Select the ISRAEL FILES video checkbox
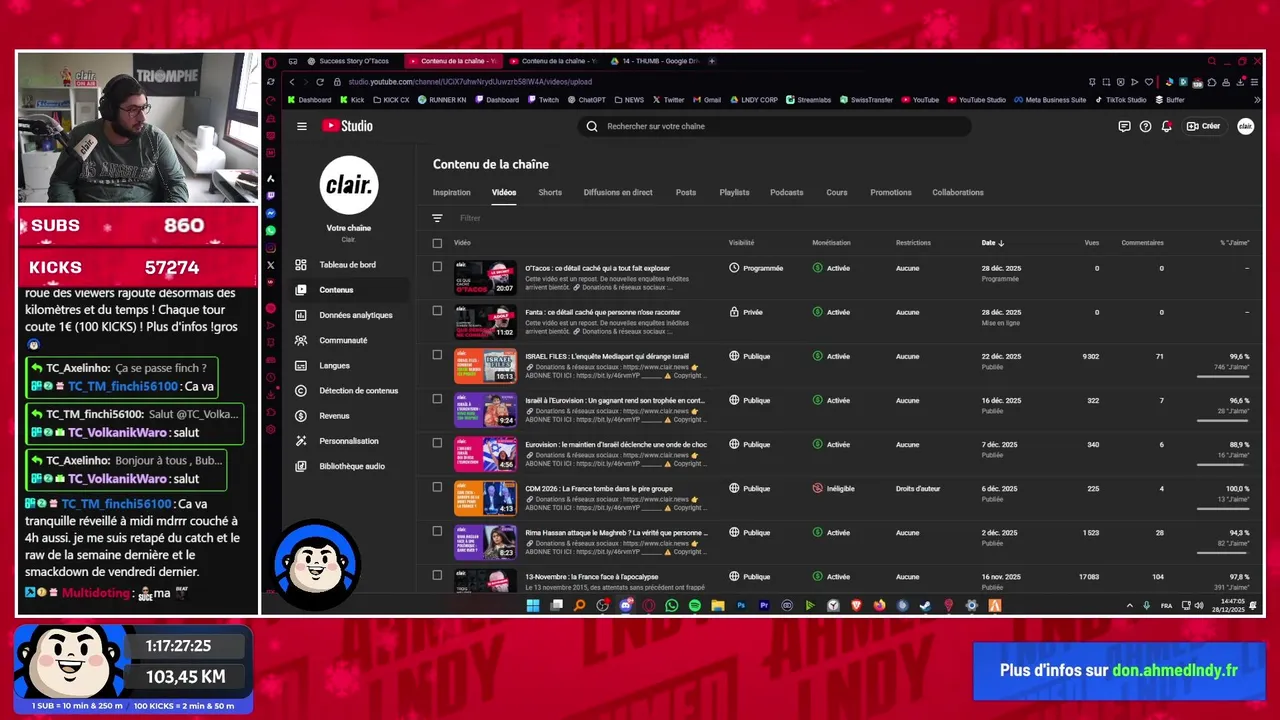The height and width of the screenshot is (720, 1280). 437,355
